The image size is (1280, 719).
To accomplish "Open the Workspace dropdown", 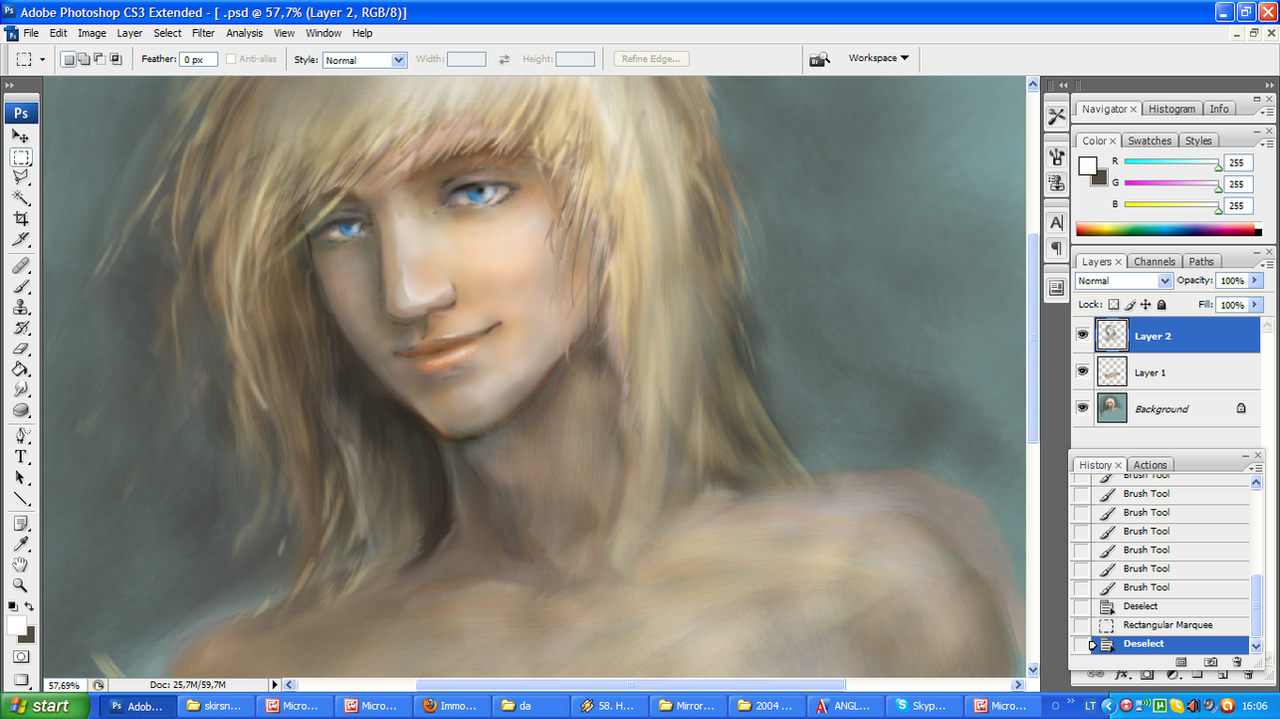I will point(878,58).
